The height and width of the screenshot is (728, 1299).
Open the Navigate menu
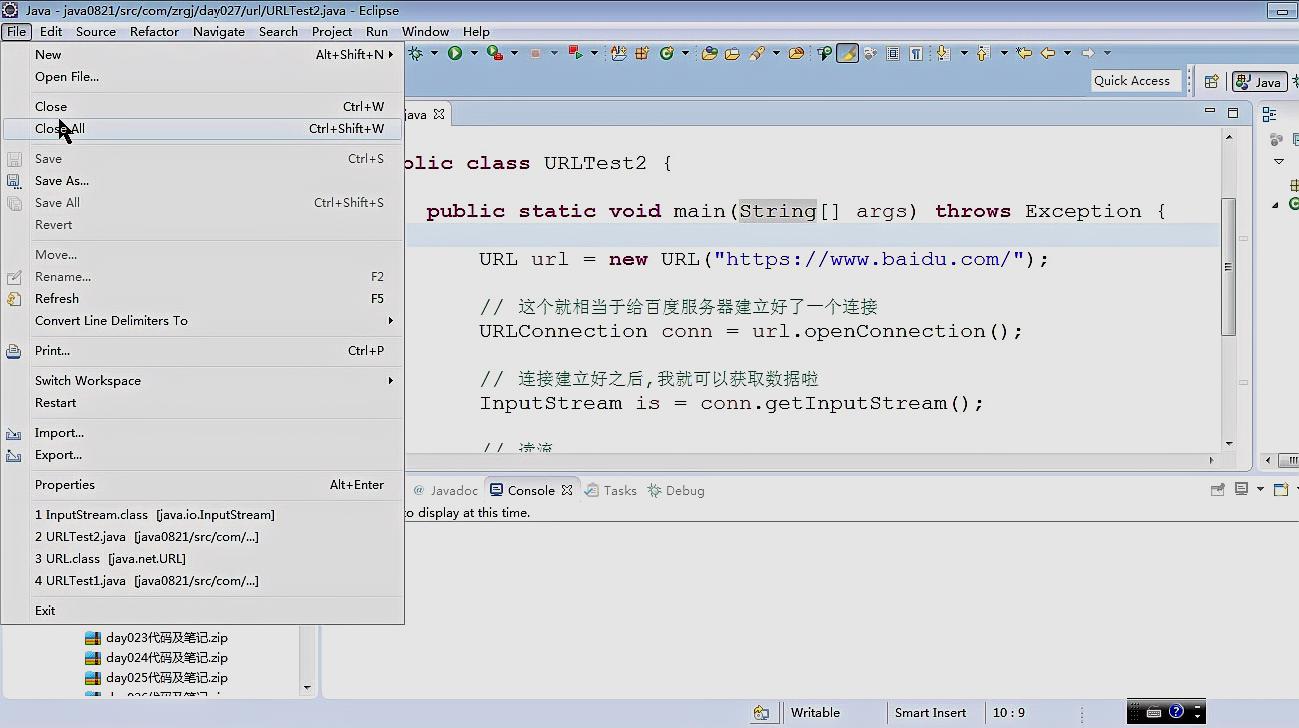pos(219,31)
